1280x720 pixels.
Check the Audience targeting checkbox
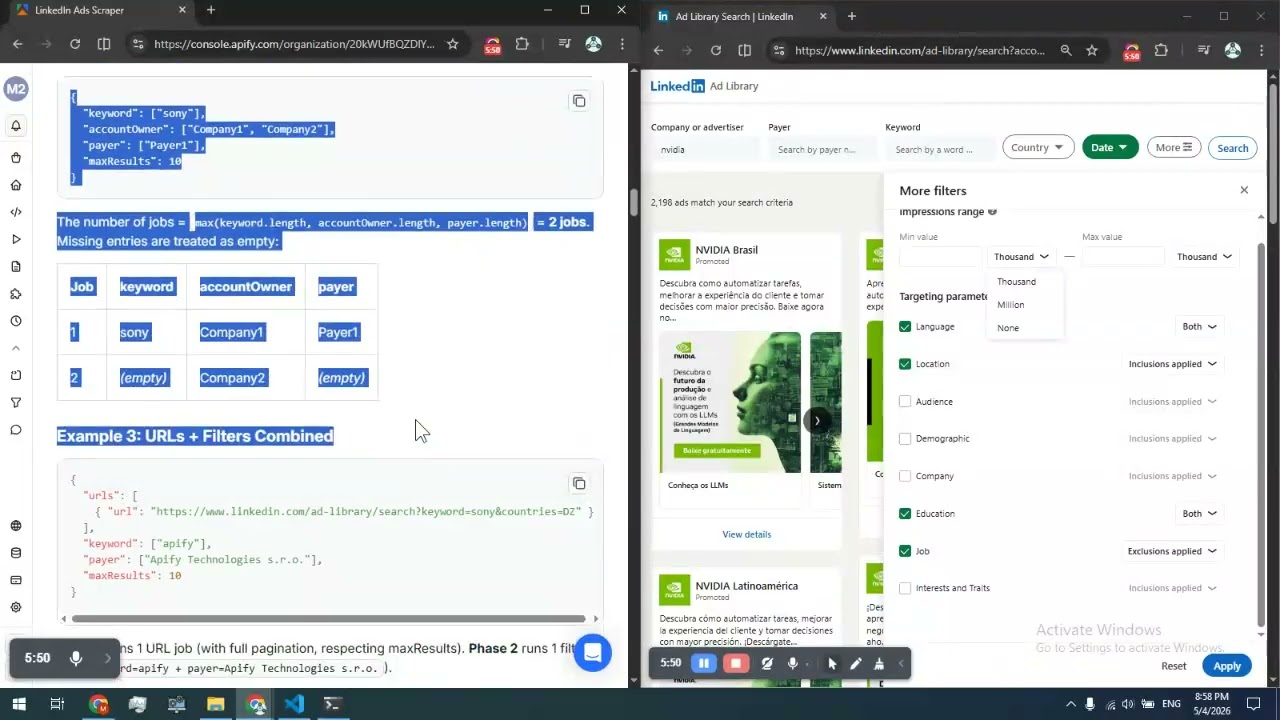pyautogui.click(x=905, y=401)
